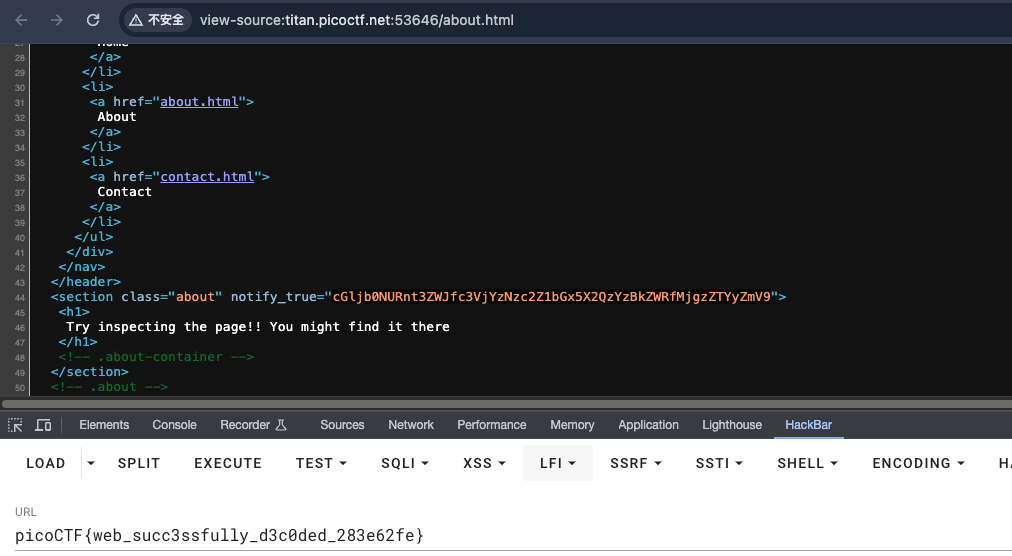Click the not secure warning icon
This screenshot has width=1012, height=556.
coord(136,20)
